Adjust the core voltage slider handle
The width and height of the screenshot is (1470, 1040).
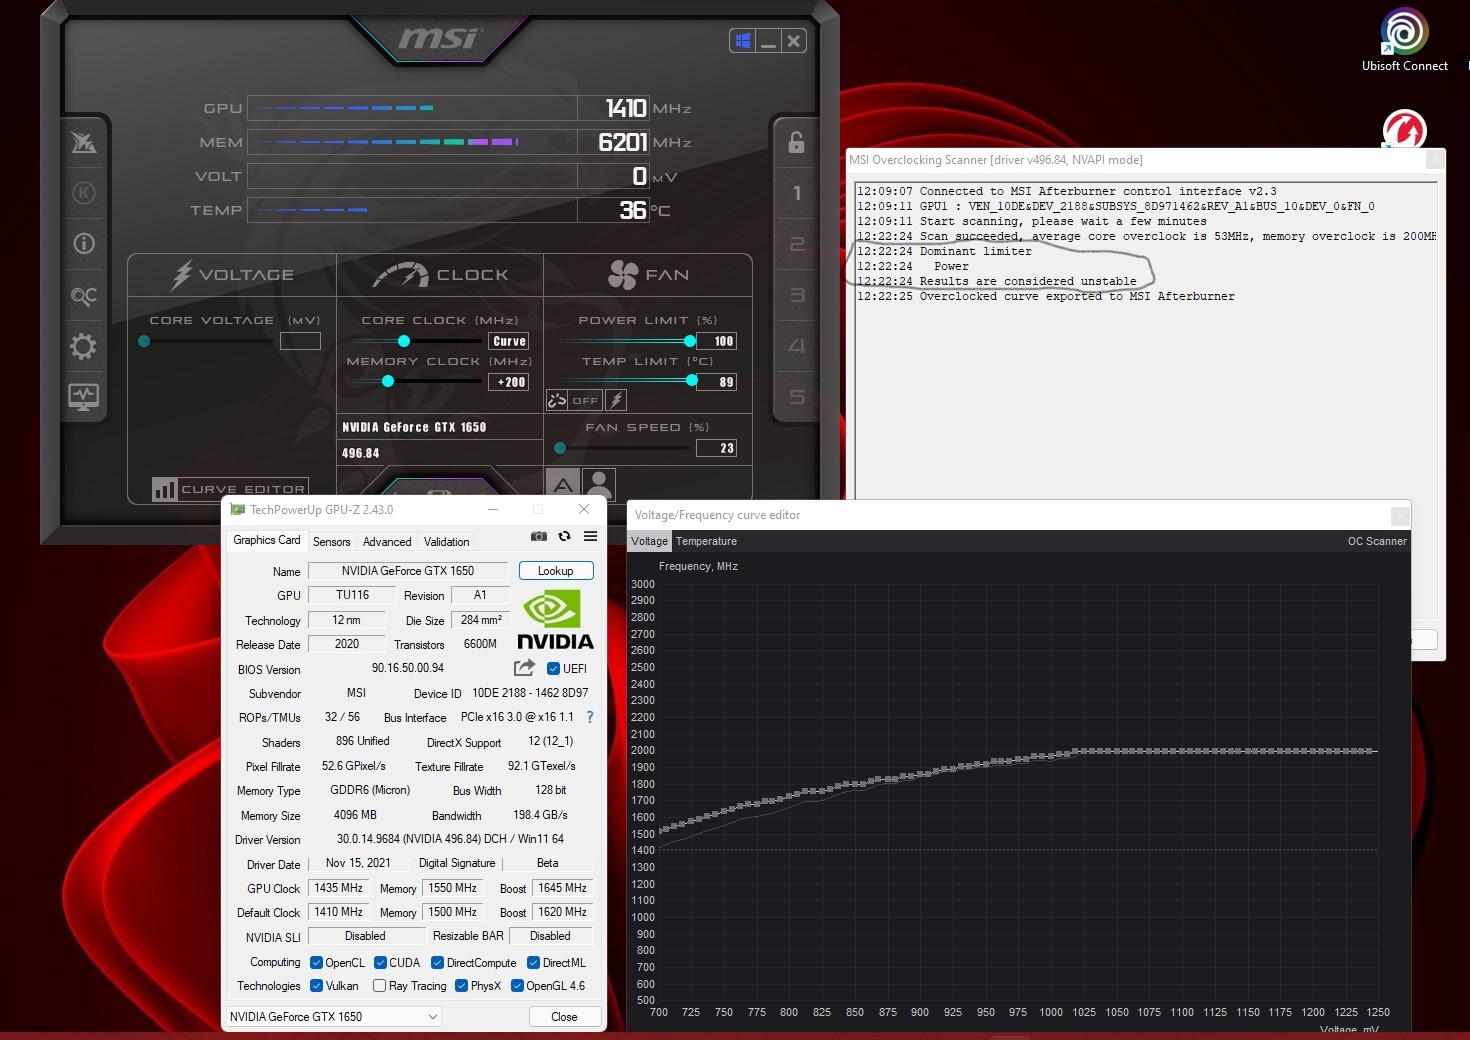click(x=144, y=341)
